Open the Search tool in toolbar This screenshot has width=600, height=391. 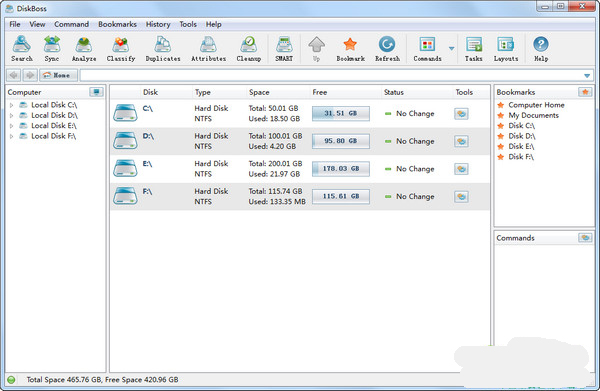click(22, 49)
